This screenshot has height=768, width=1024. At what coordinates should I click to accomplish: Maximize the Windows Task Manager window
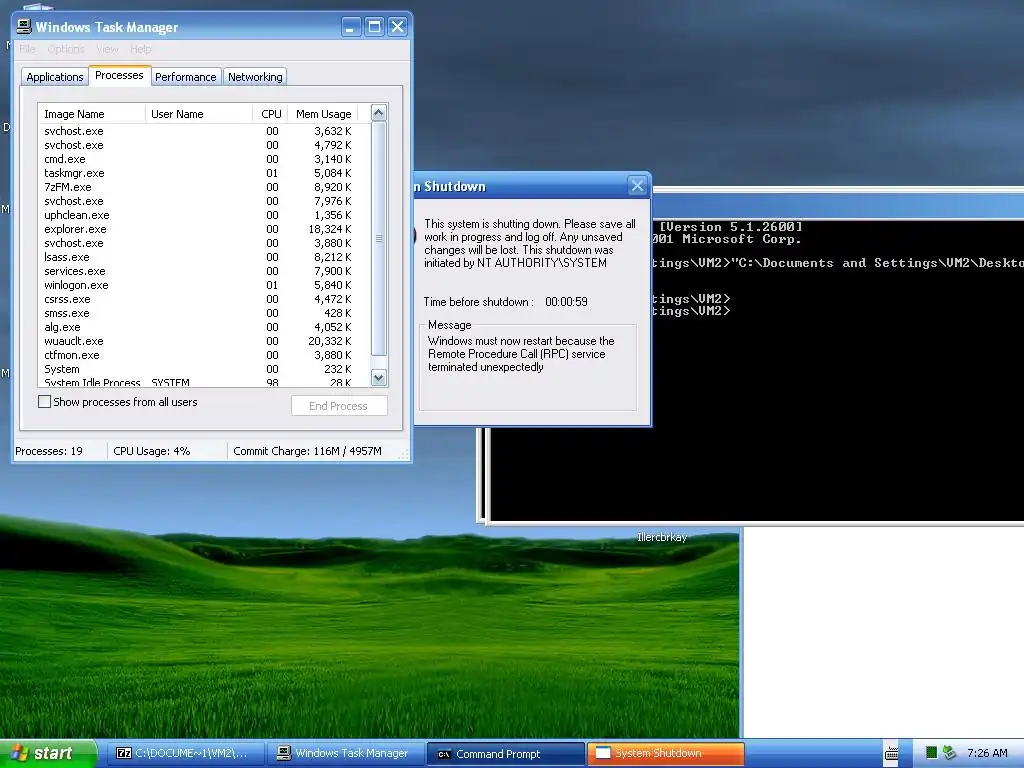[x=374, y=27]
